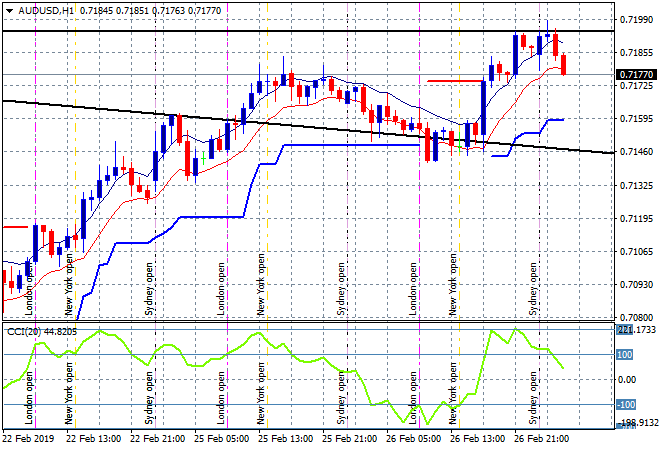
Task: Open the chart menu triangle beside AUDUSD,H1
Action: point(9,9)
